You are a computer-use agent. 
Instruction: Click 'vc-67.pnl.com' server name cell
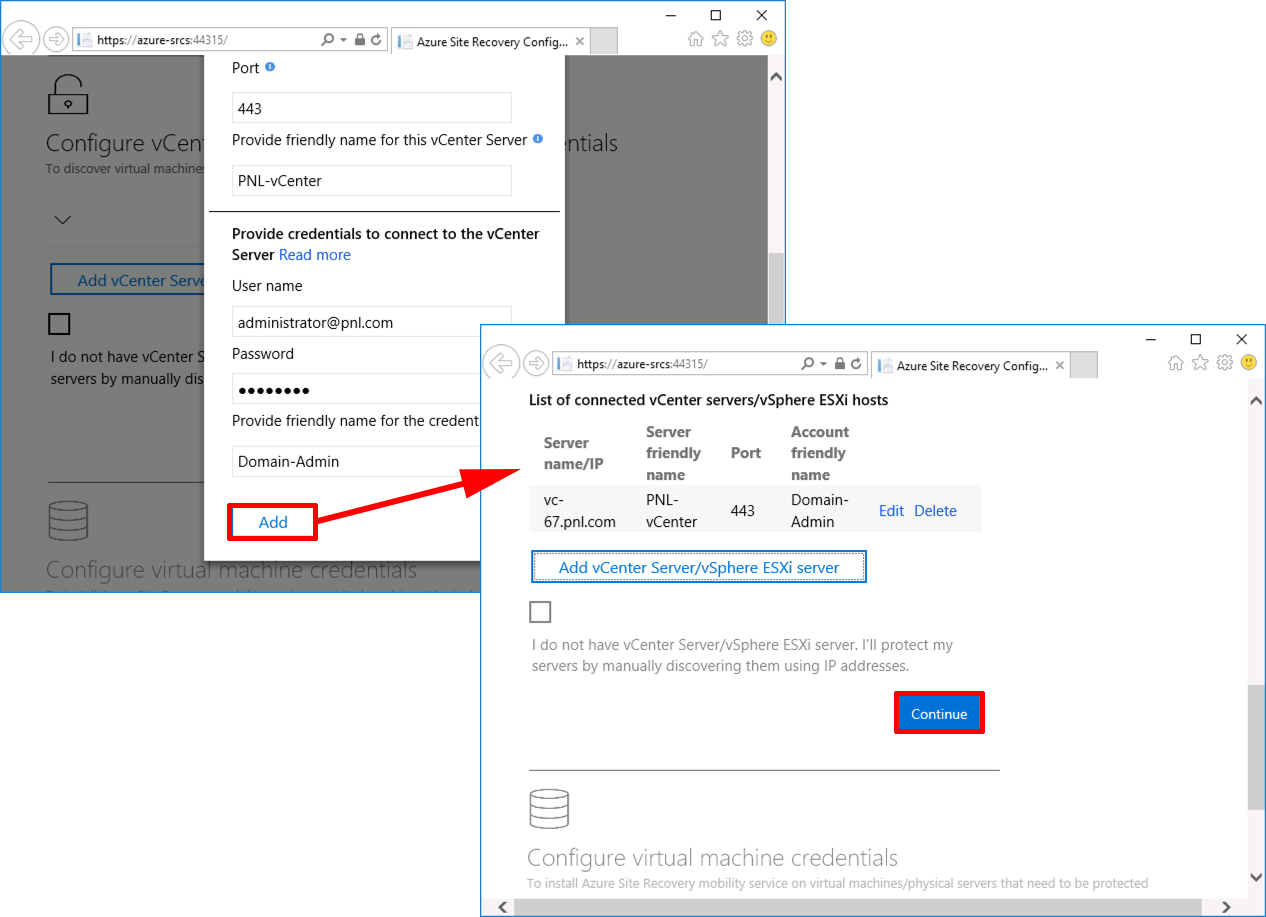coord(580,510)
